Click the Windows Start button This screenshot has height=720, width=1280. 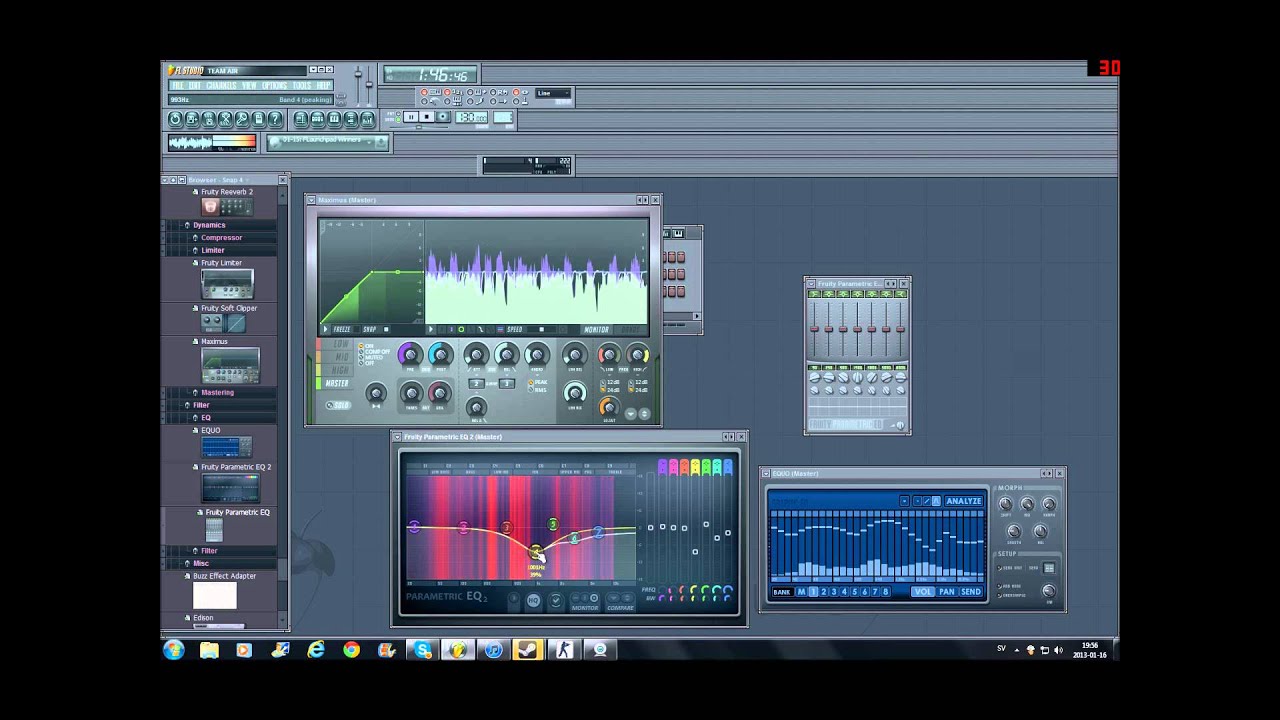[174, 650]
